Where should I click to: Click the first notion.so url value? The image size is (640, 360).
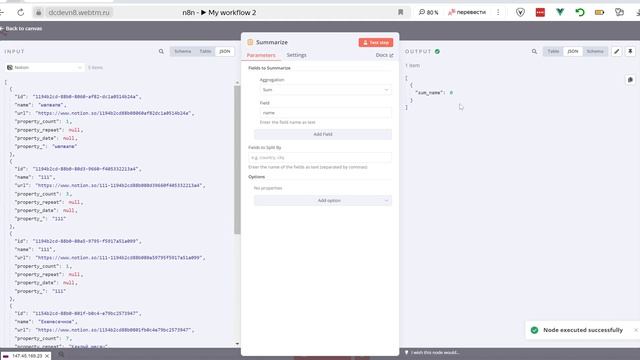(113, 113)
